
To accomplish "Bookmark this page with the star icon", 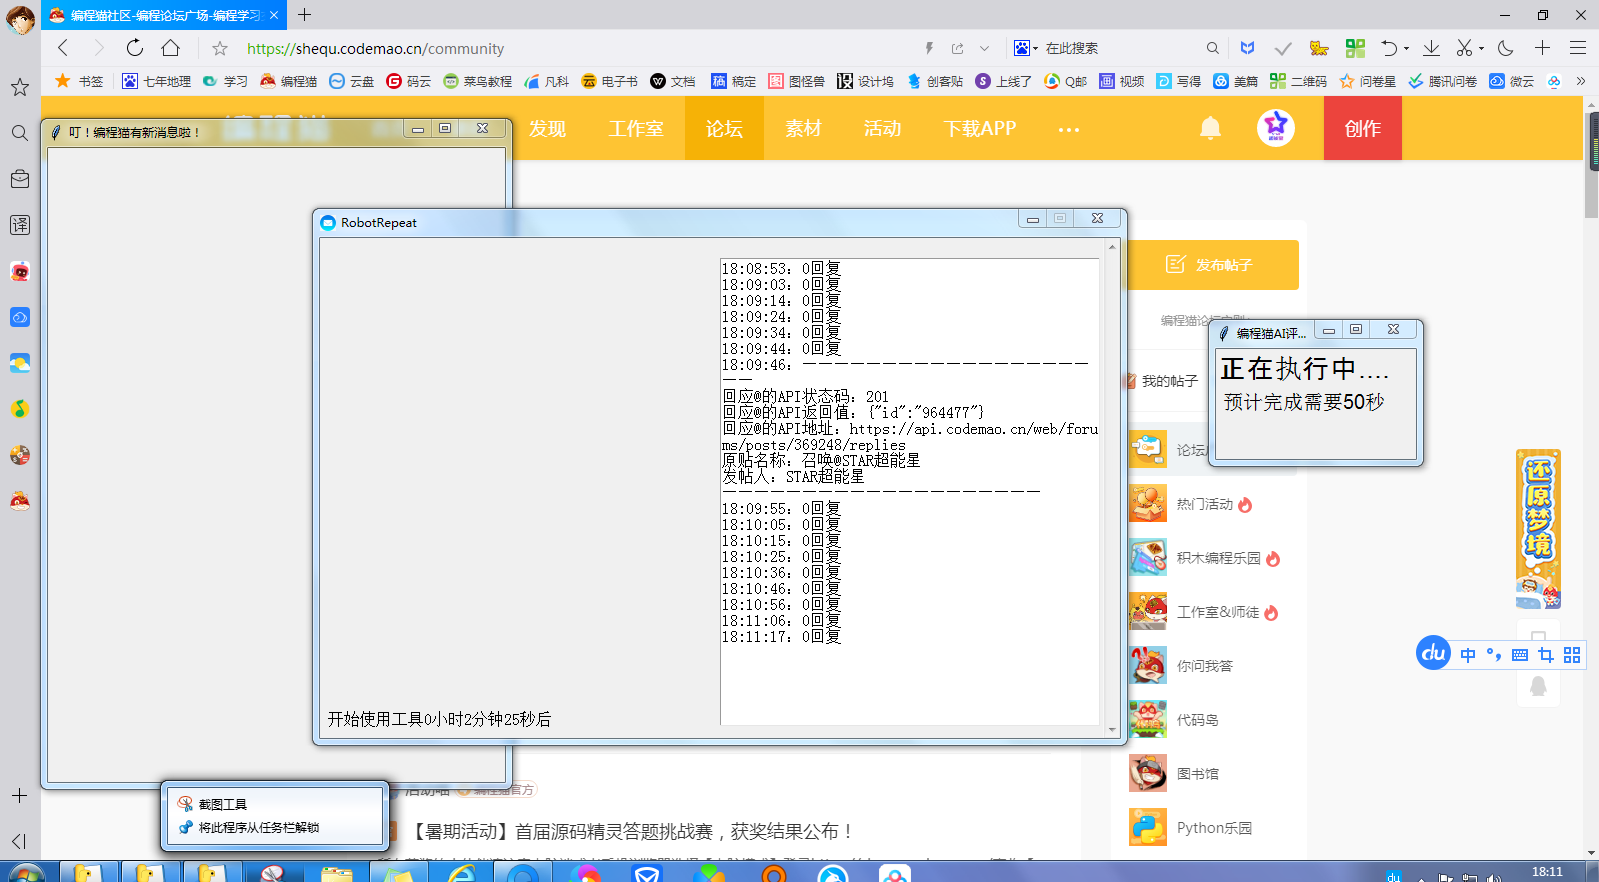I will pos(220,48).
